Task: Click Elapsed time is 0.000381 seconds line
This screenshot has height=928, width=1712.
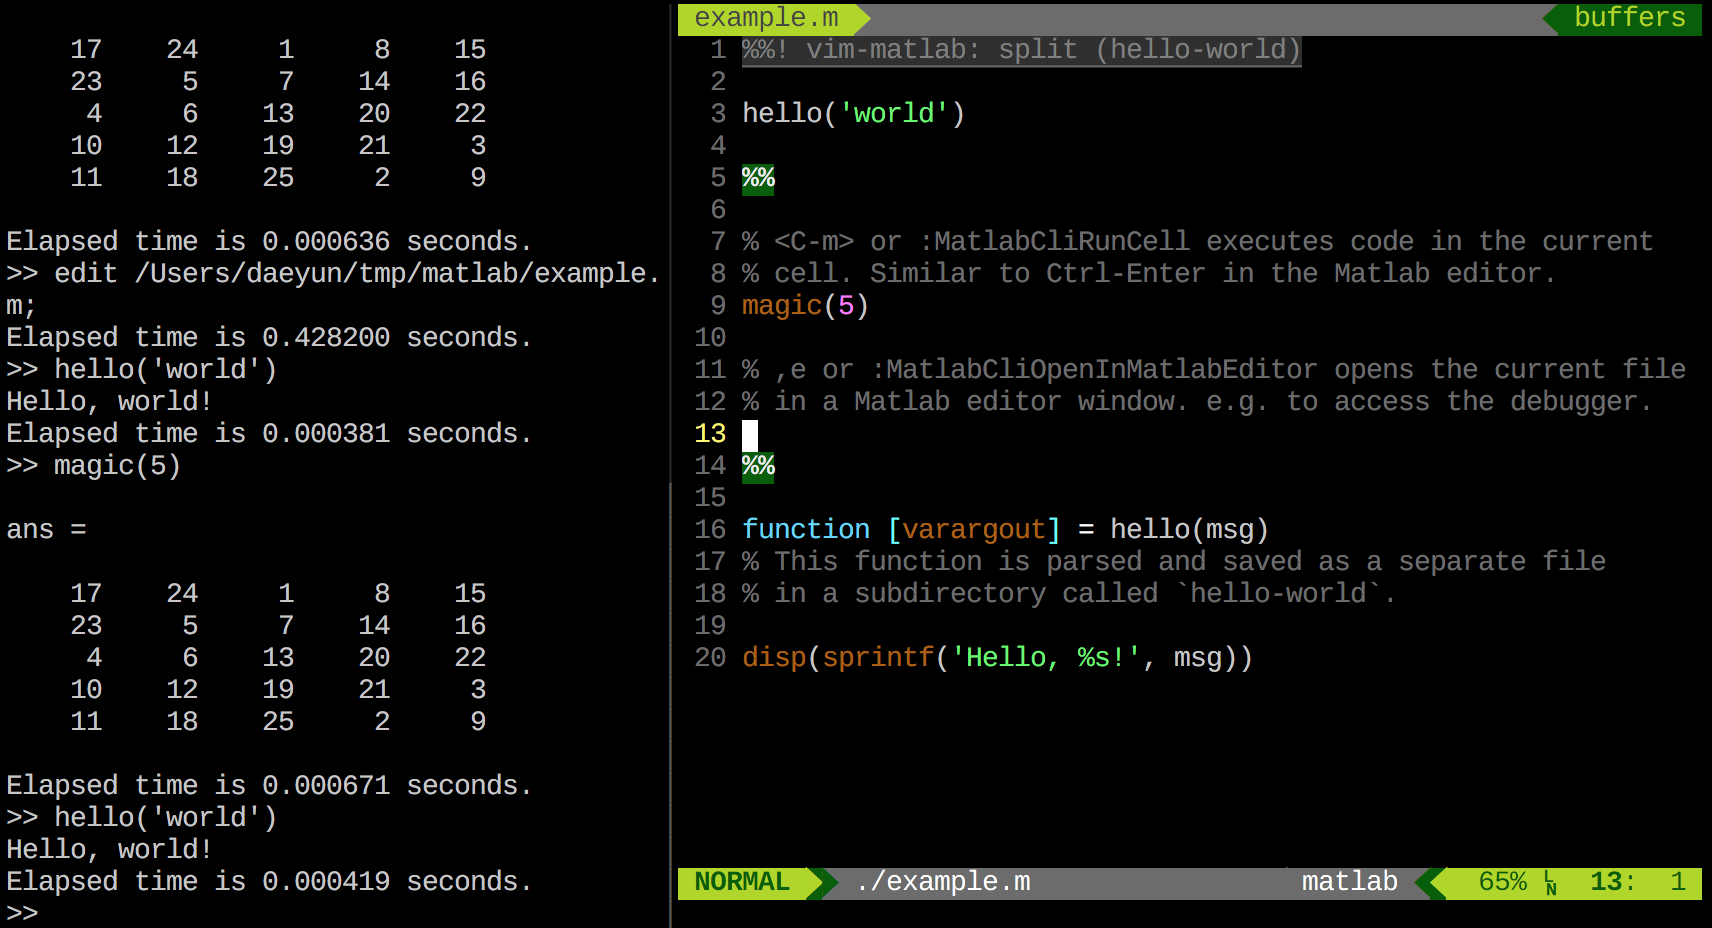Action: pyautogui.click(x=270, y=434)
